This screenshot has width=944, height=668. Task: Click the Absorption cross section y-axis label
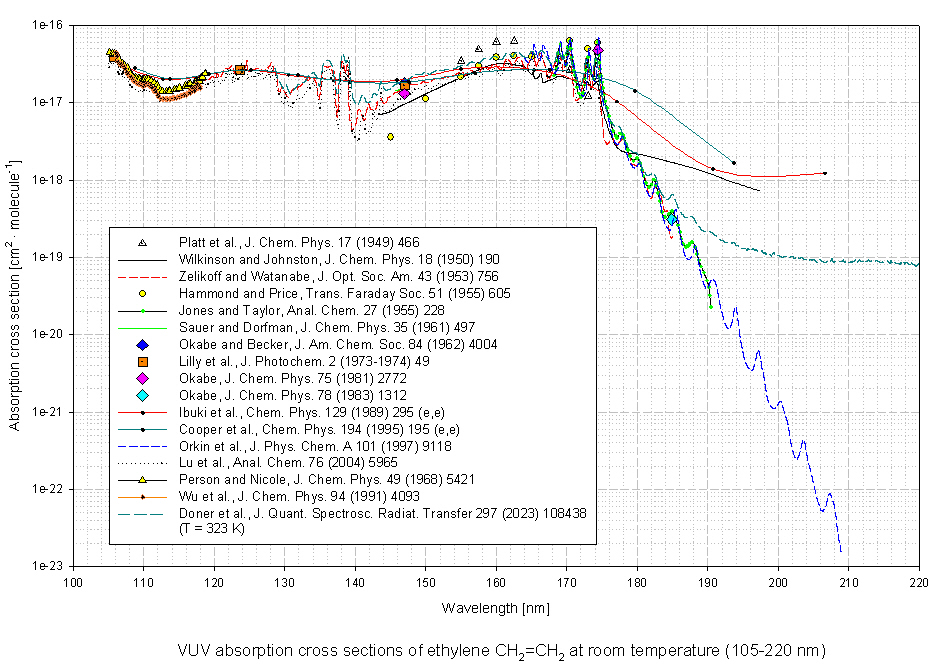(x=16, y=295)
